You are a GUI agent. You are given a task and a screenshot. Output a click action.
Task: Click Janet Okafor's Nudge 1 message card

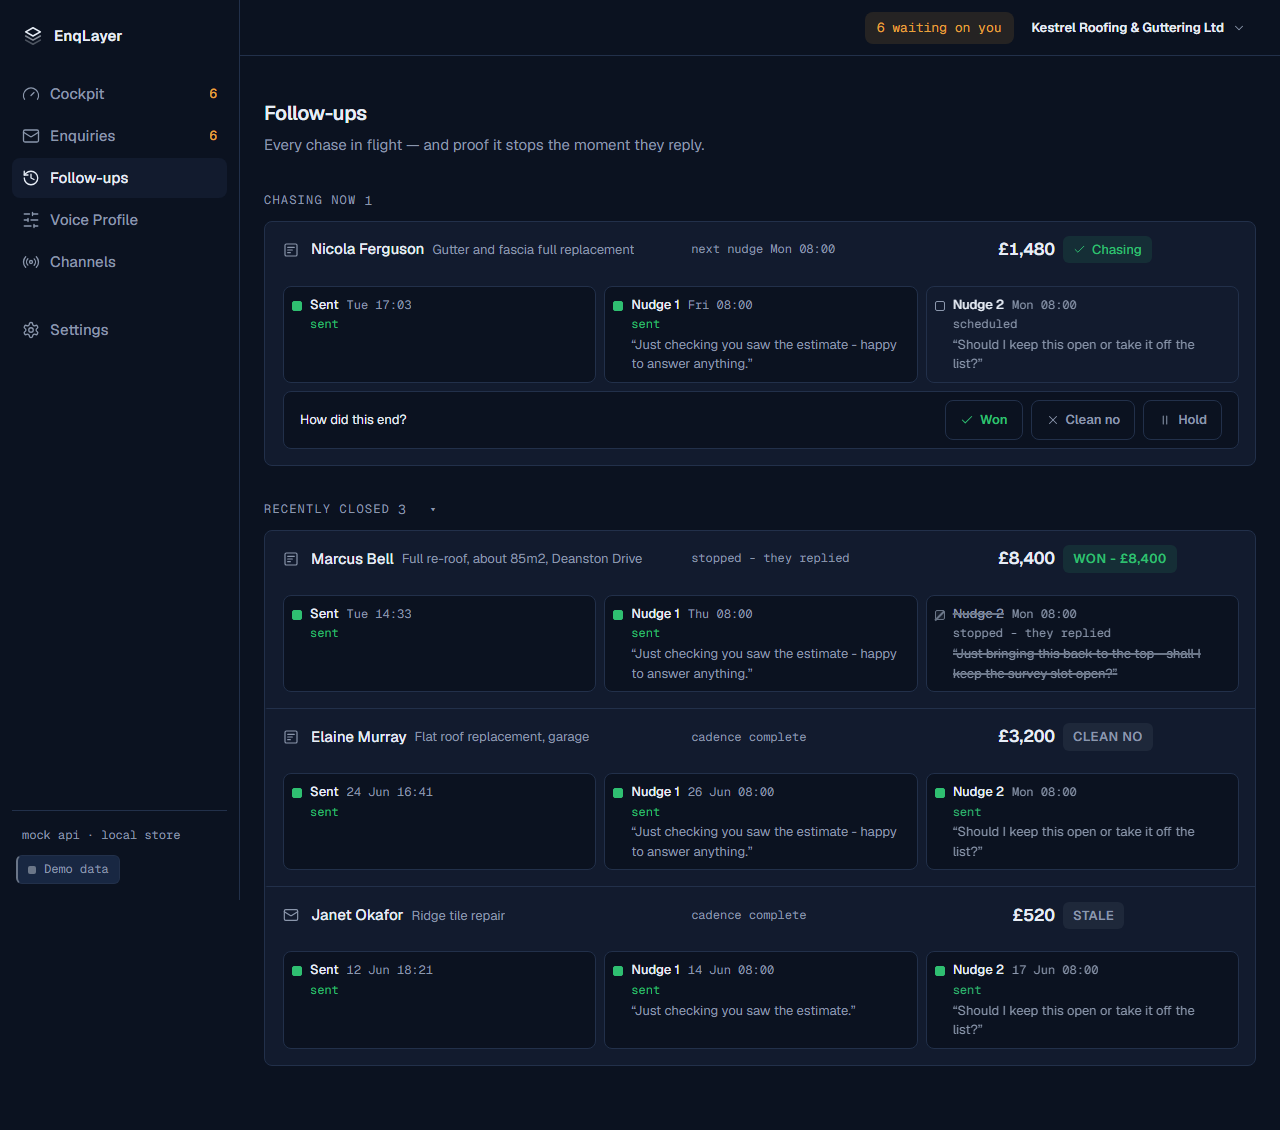click(761, 1000)
